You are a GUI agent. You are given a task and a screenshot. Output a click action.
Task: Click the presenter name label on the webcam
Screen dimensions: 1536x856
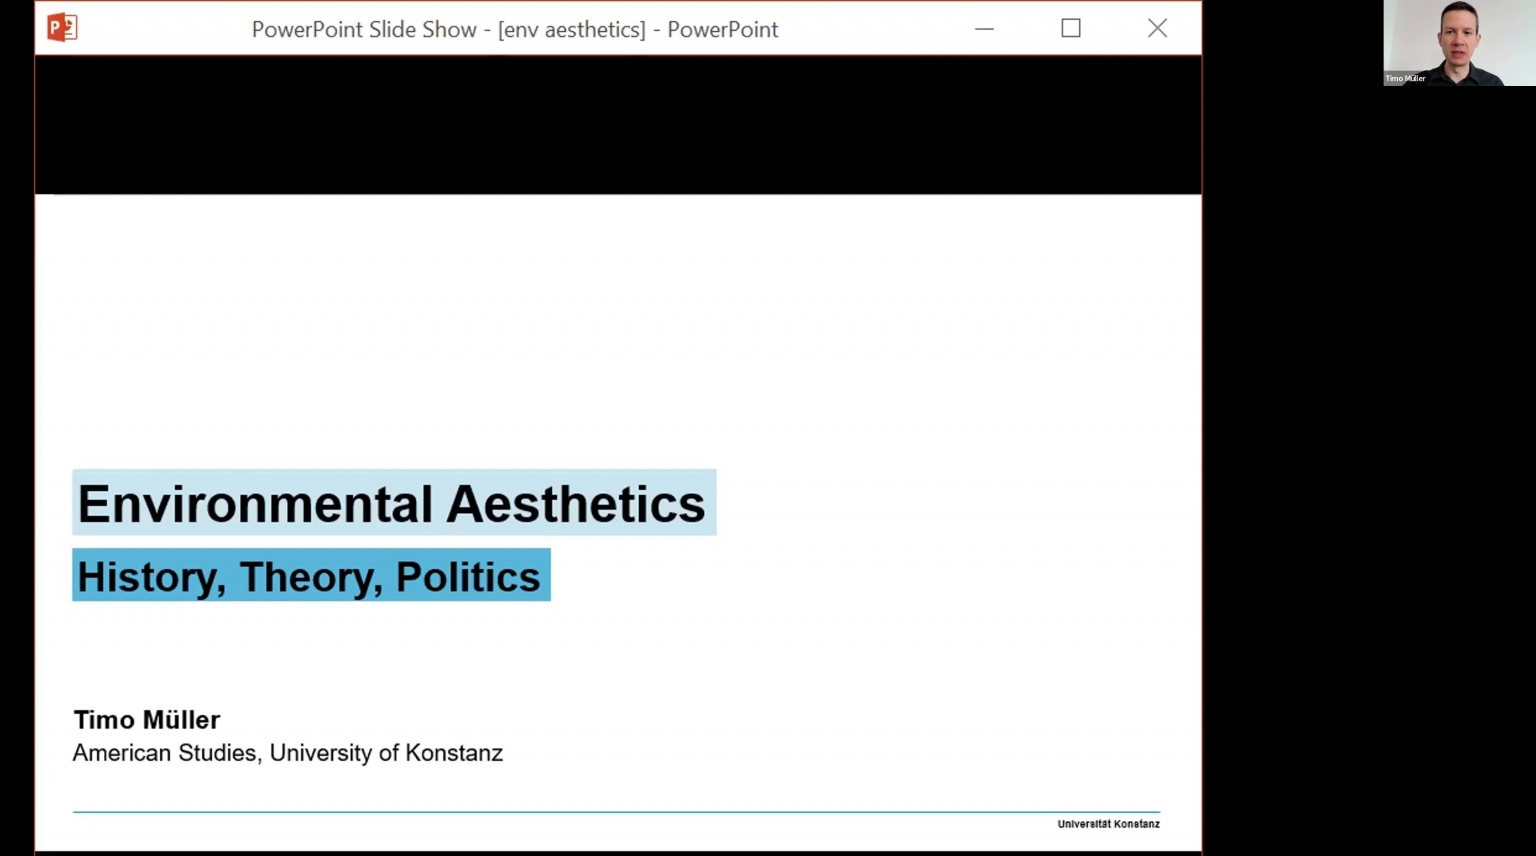coord(1405,78)
